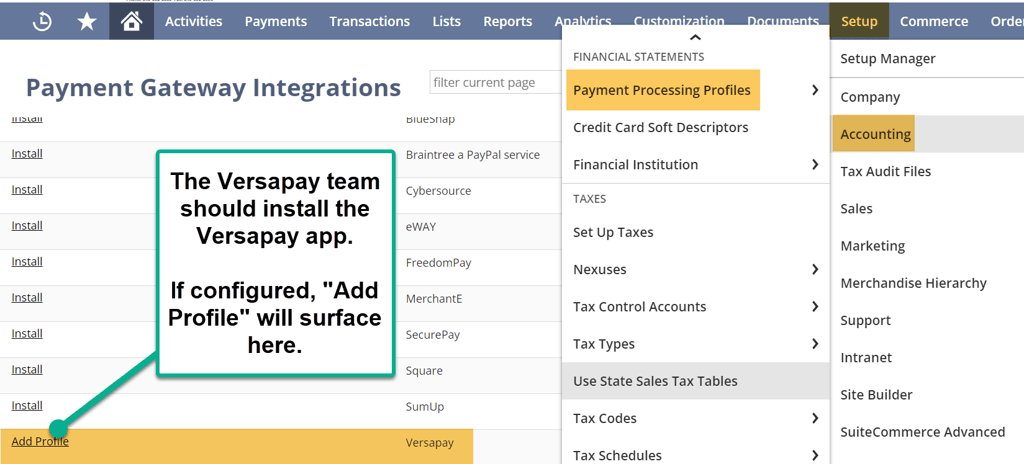Screen dimensions: 1024x464
Task: Open Setup Manager
Action: [888, 59]
